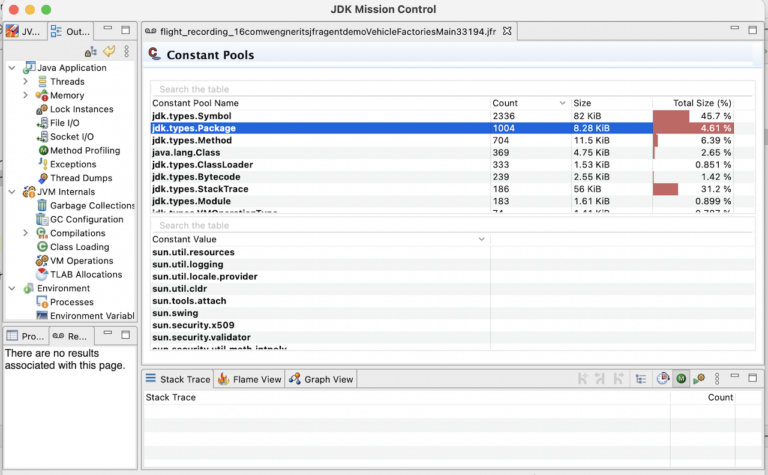The image size is (768, 475).
Task: Open the Socket I/O page icon
Action: (x=42, y=137)
